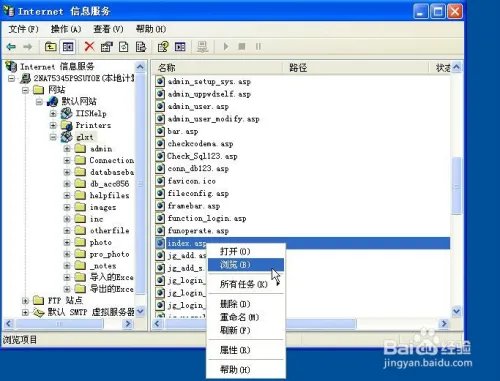Select the conn_db123.asp file

pos(198,169)
